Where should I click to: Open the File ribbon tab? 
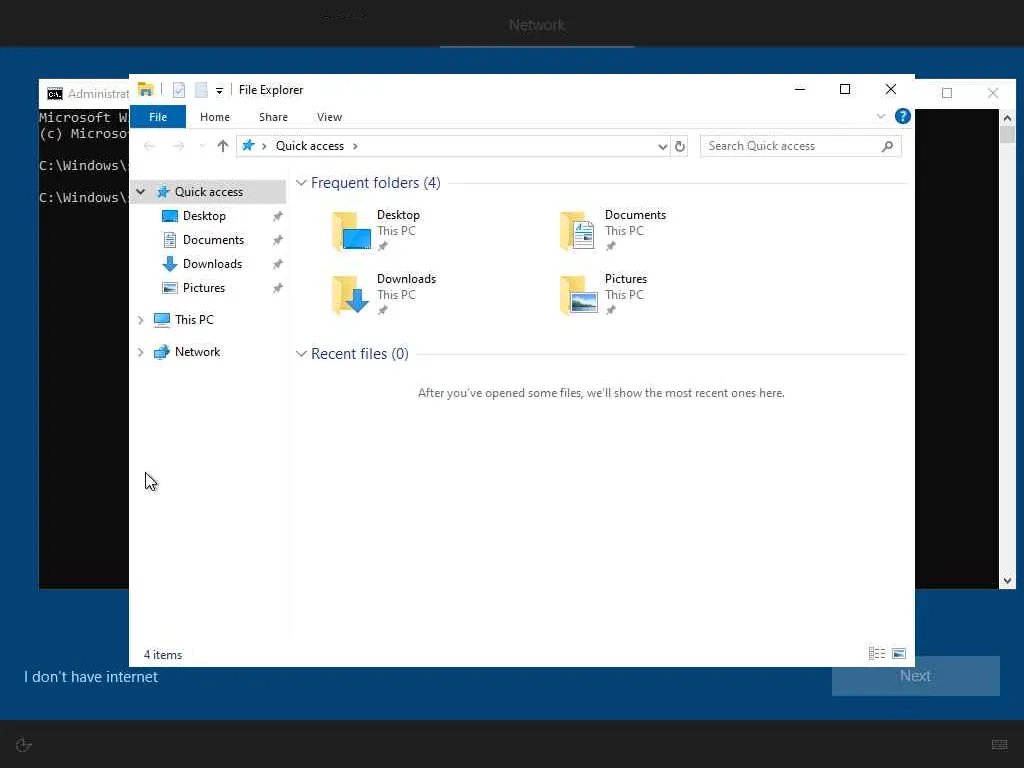pyautogui.click(x=157, y=117)
